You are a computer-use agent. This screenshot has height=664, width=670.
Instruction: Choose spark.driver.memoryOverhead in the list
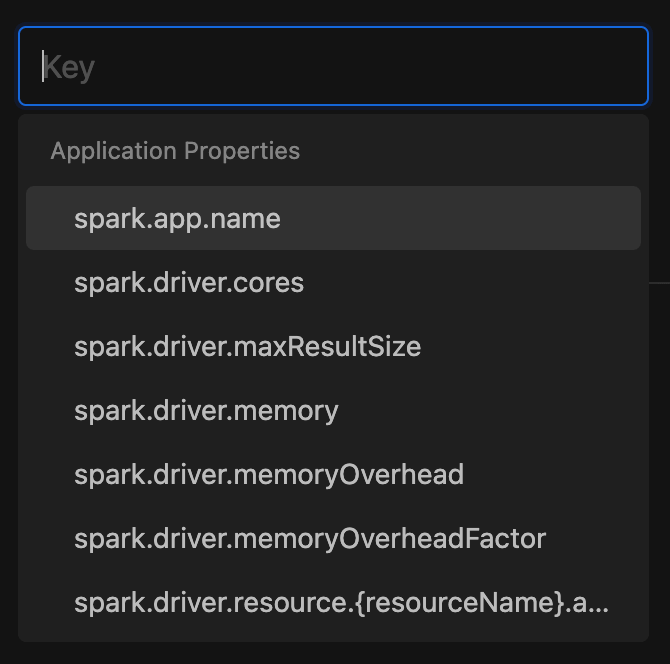click(x=333, y=474)
